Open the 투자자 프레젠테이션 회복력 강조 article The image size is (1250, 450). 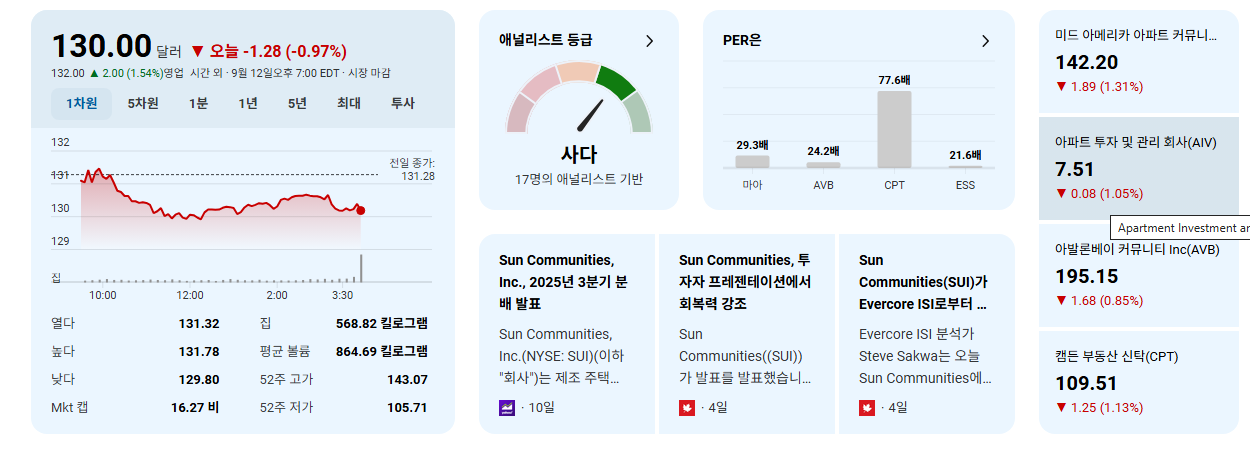tap(747, 334)
